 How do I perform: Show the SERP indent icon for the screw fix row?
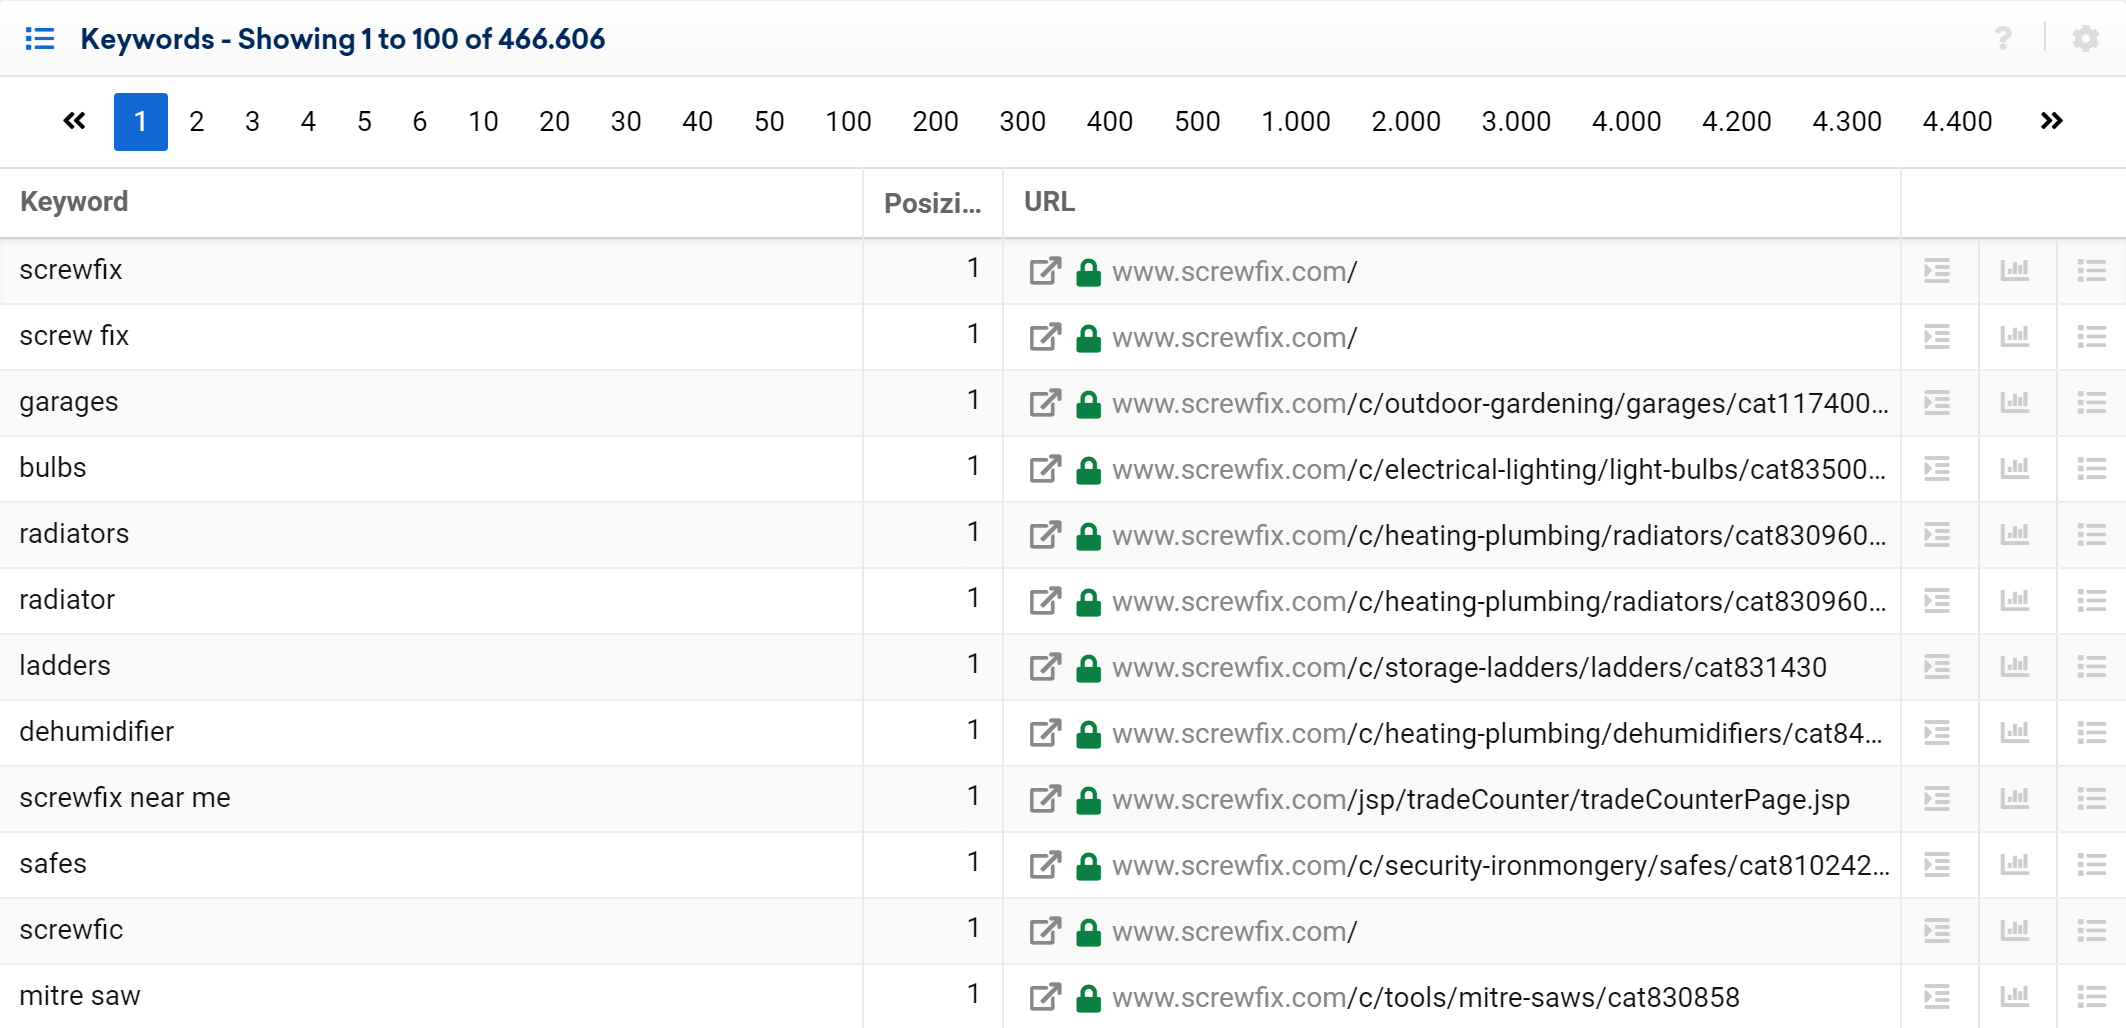(1937, 337)
